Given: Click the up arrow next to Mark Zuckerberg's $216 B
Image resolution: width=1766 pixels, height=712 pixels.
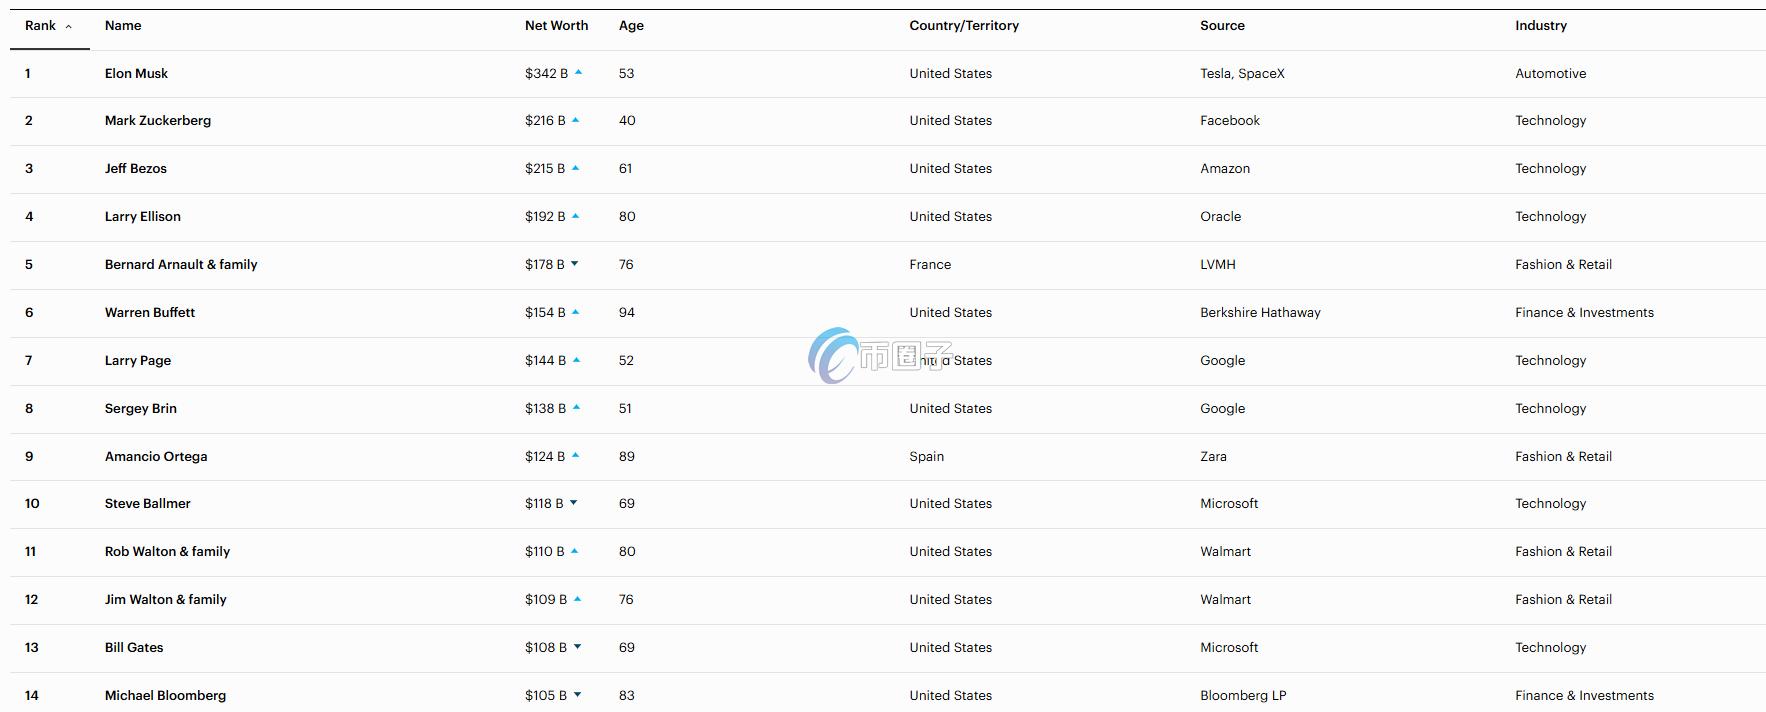Looking at the screenshot, I should click(576, 120).
